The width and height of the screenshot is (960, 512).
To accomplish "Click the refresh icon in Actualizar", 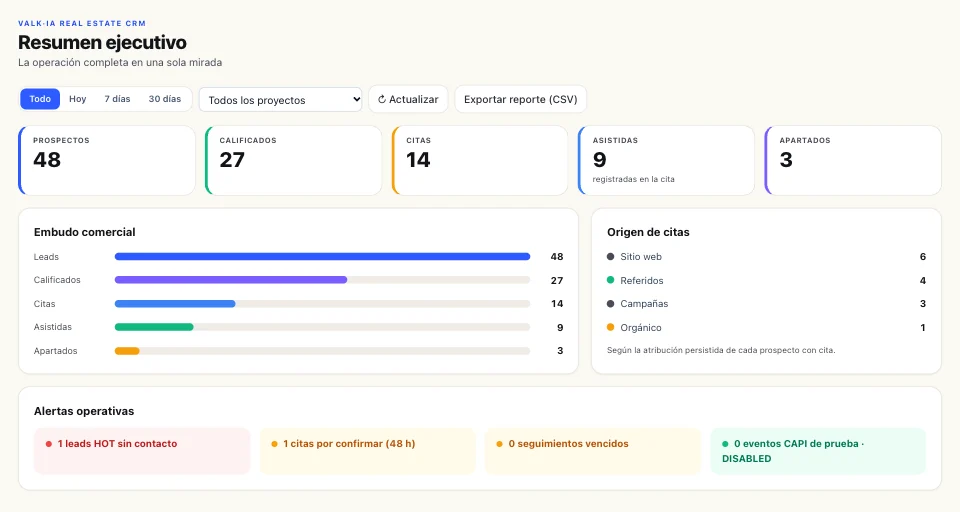I will click(x=381, y=99).
